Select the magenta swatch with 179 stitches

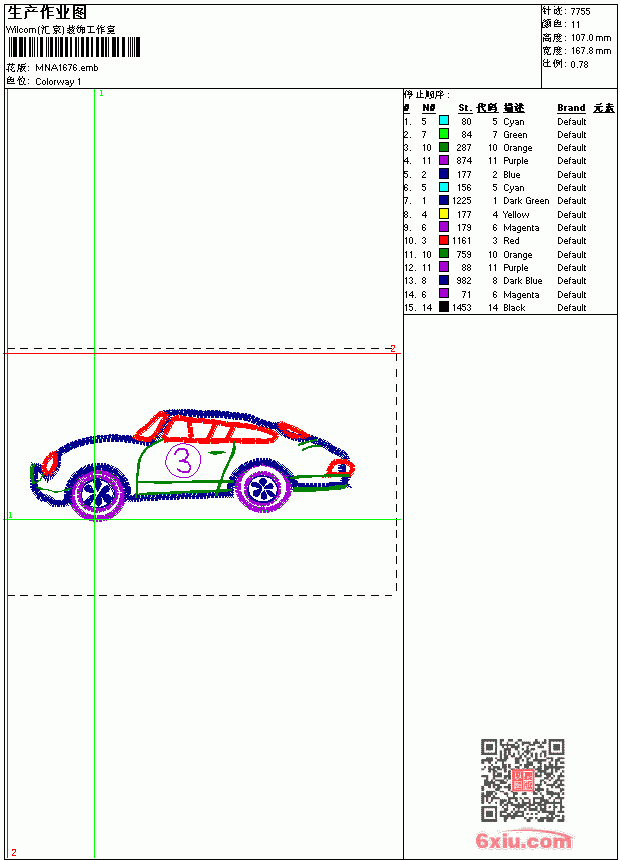(x=444, y=227)
